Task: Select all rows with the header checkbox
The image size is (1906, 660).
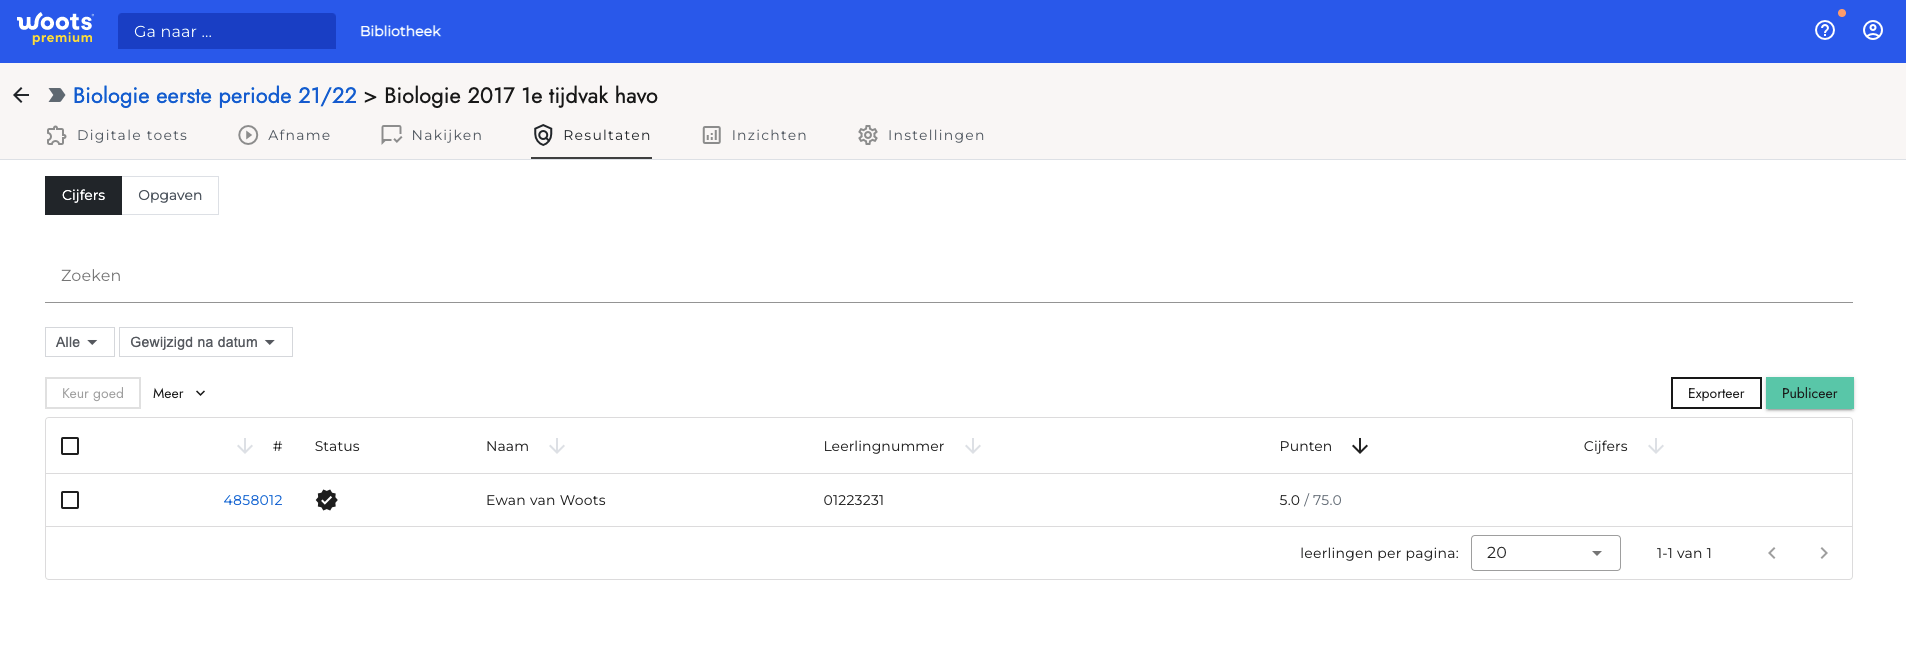Action: pos(70,446)
